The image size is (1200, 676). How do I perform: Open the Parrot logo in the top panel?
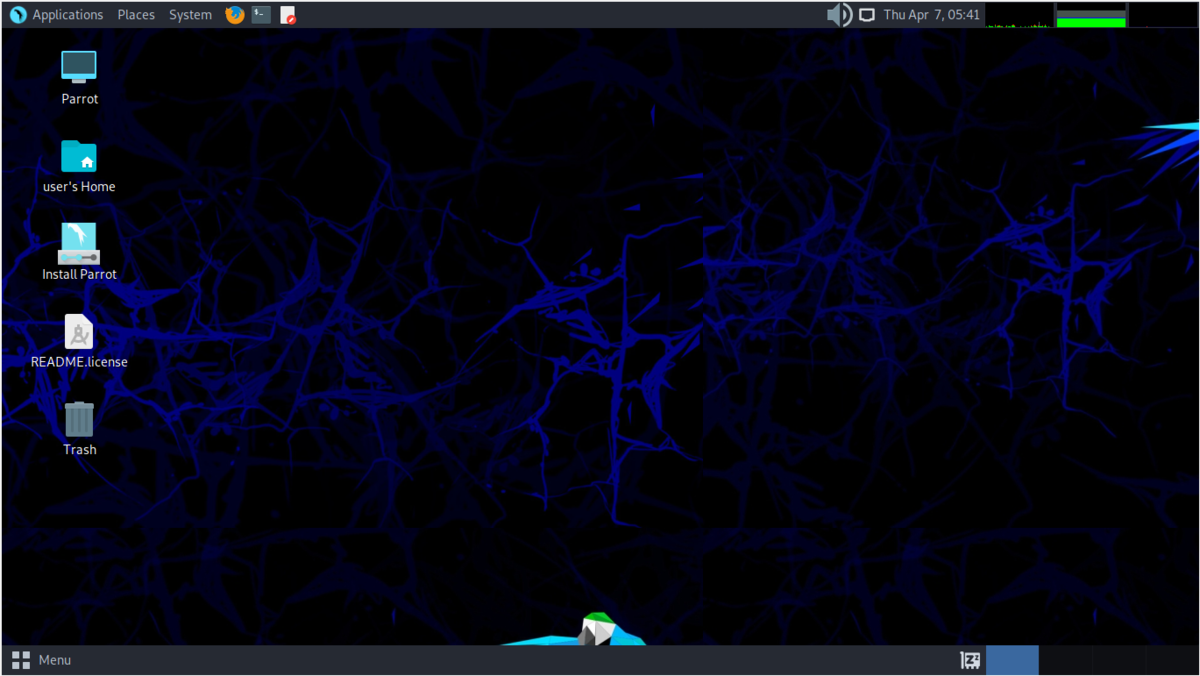17,15
